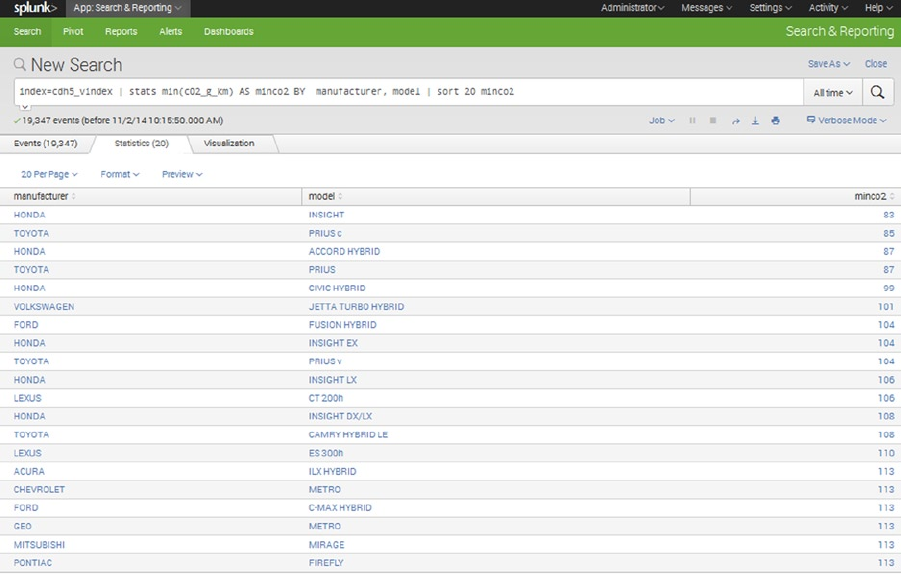Share the job via arrow icon
The image size is (901, 577).
[736, 121]
